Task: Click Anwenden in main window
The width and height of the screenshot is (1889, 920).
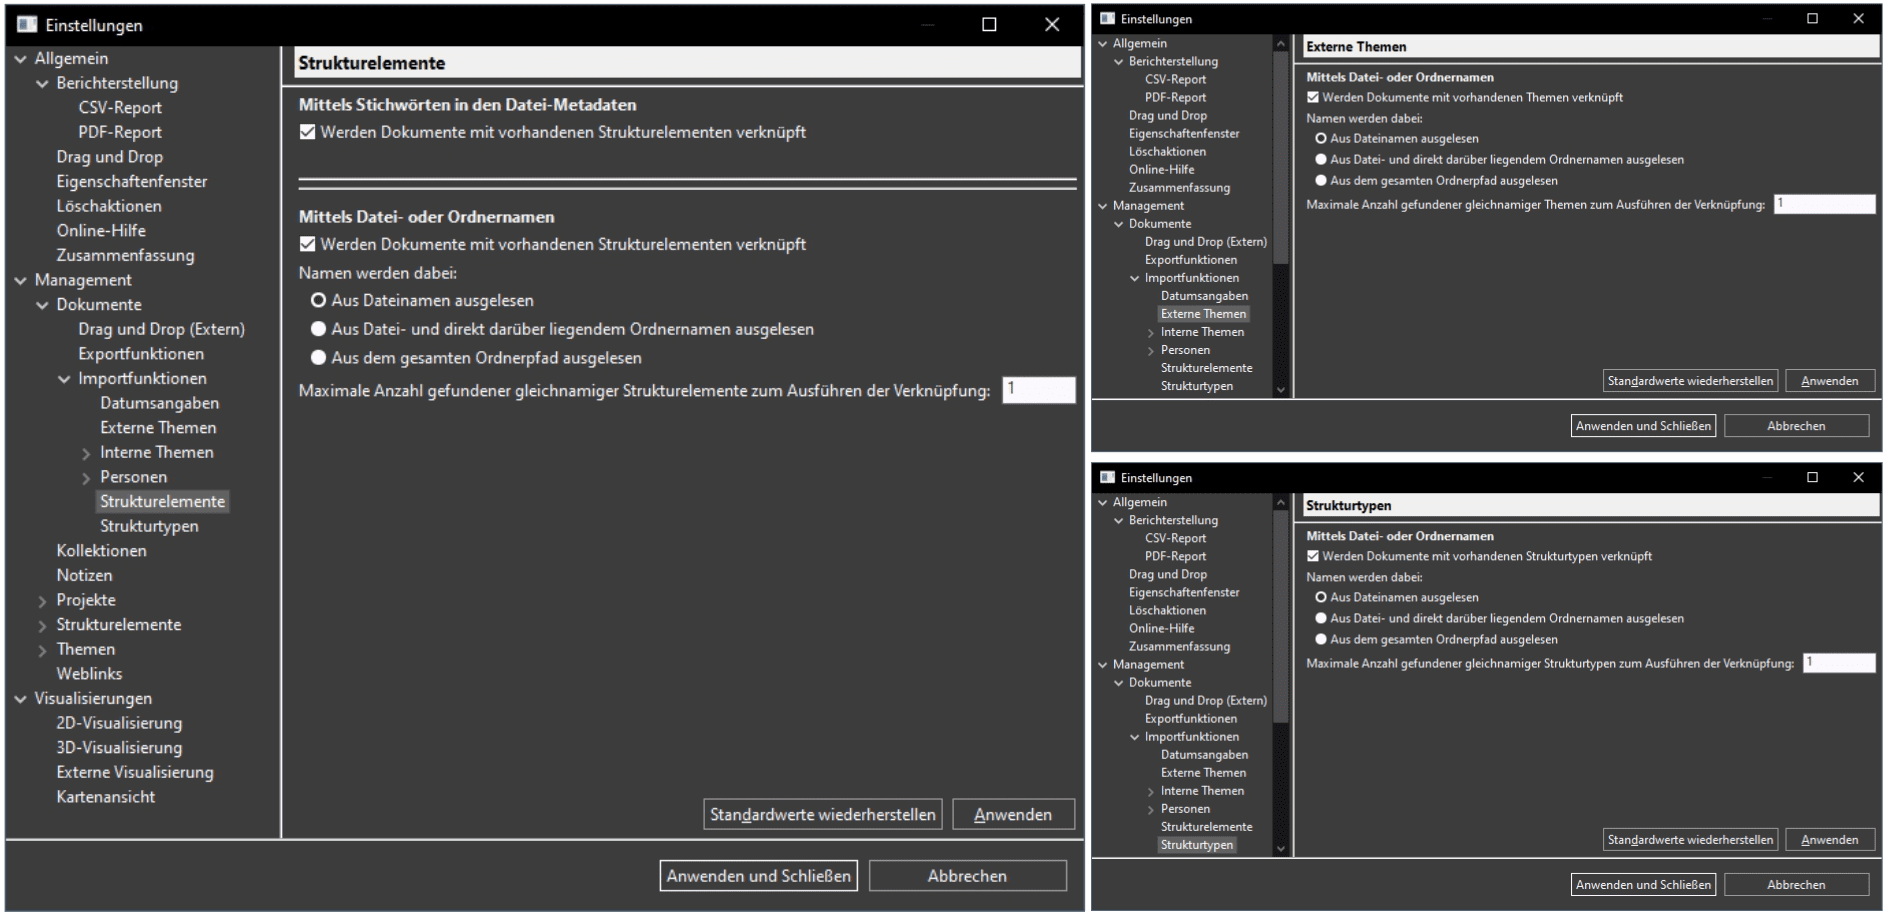Action: [x=1013, y=814]
